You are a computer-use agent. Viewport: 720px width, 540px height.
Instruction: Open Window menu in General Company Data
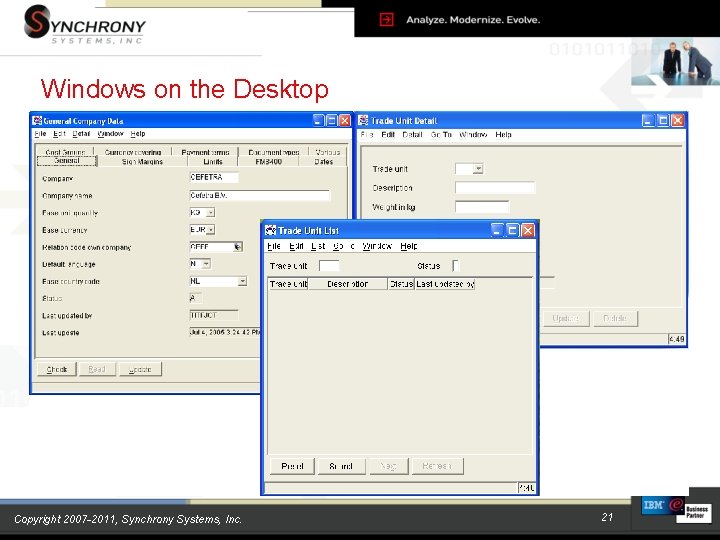(110, 134)
